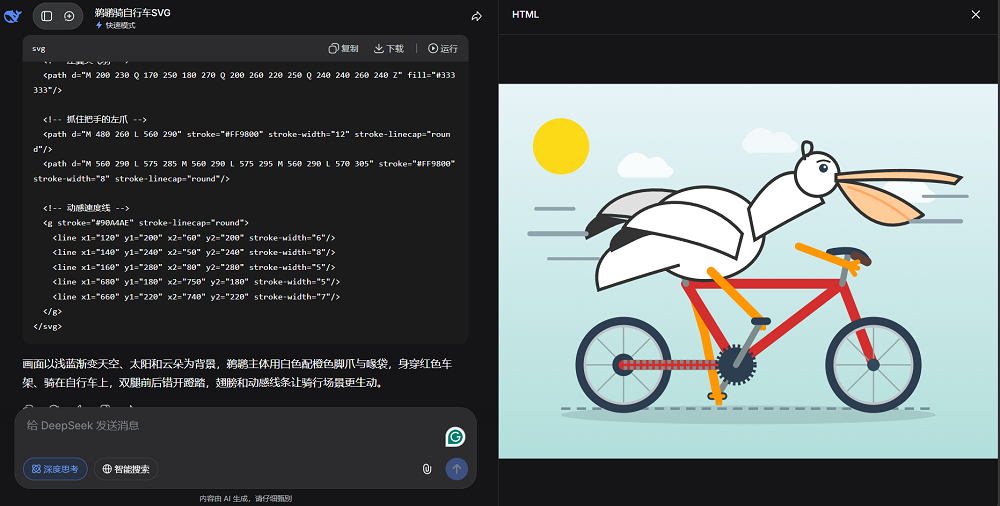Copy the SVG code block
Viewport: 1000px width, 506px height.
(x=343, y=48)
